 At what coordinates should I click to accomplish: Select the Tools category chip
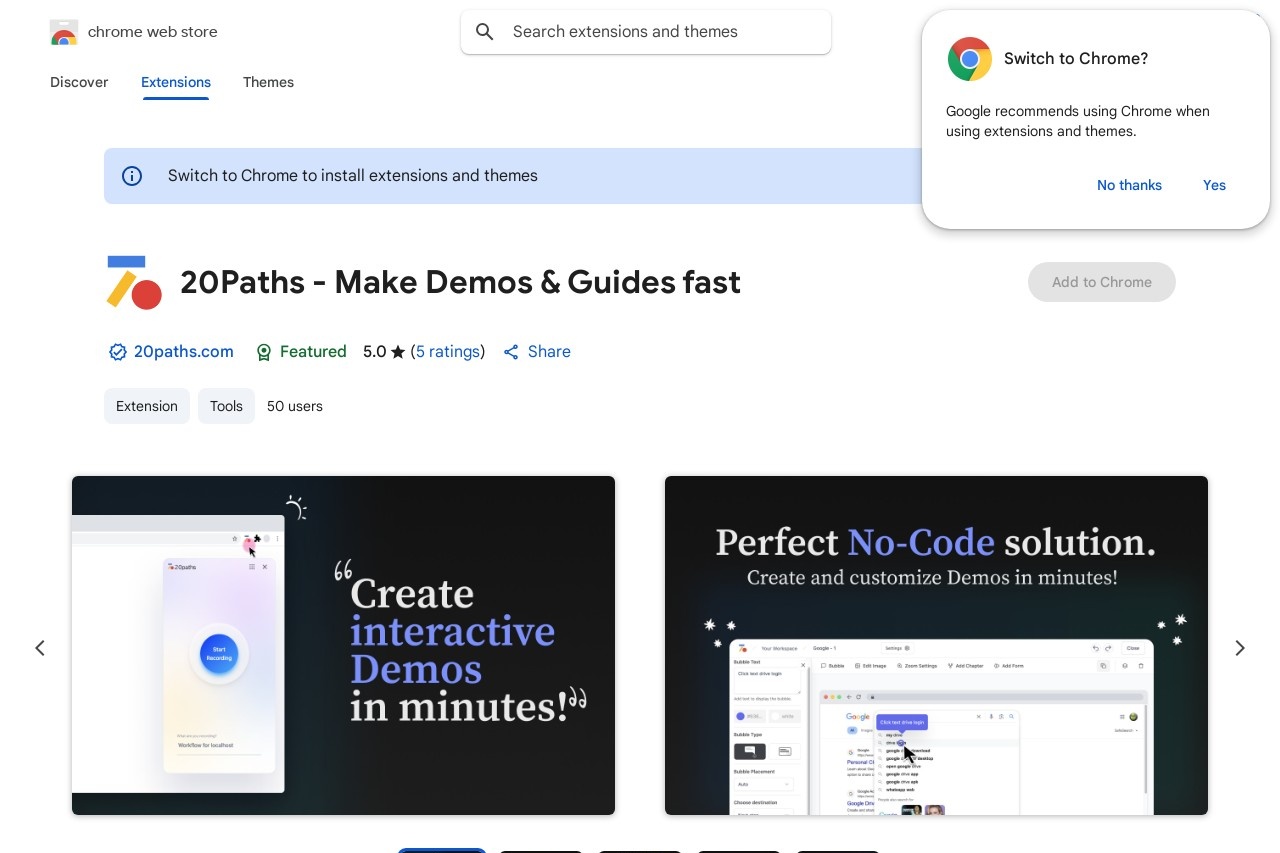226,406
